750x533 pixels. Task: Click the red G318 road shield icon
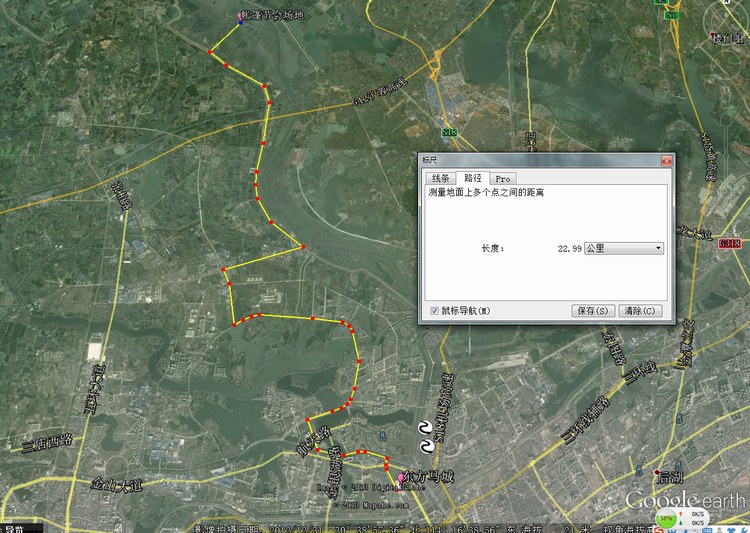pos(729,244)
